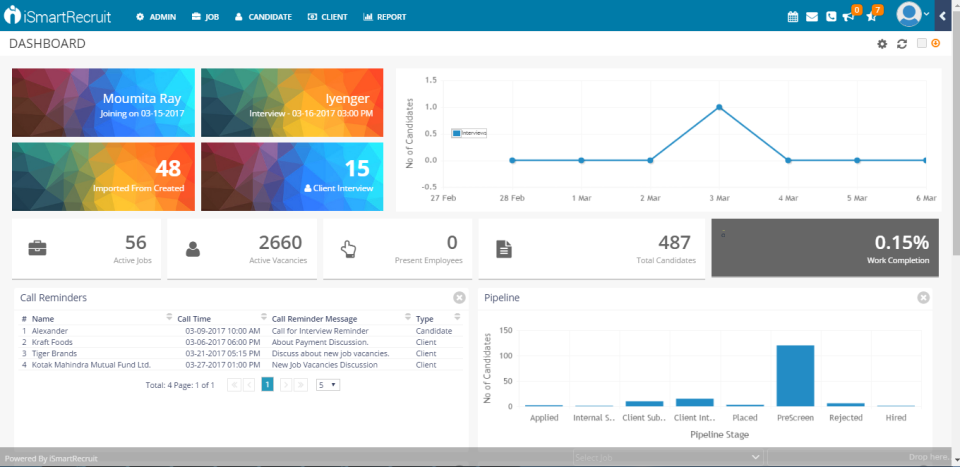Open announcements megaphone icon with badge 0
Image resolution: width=960 pixels, height=467 pixels.
pyautogui.click(x=849, y=16)
